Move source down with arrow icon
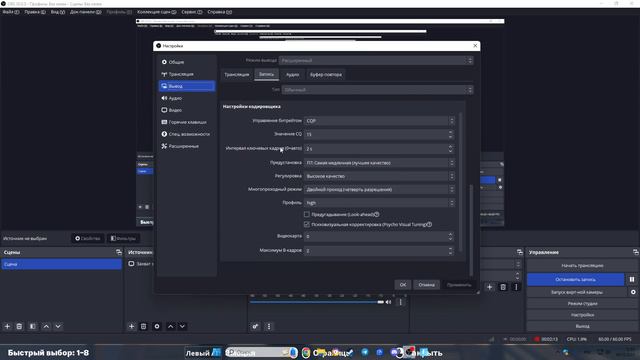This screenshot has height=360, width=640. 182,327
